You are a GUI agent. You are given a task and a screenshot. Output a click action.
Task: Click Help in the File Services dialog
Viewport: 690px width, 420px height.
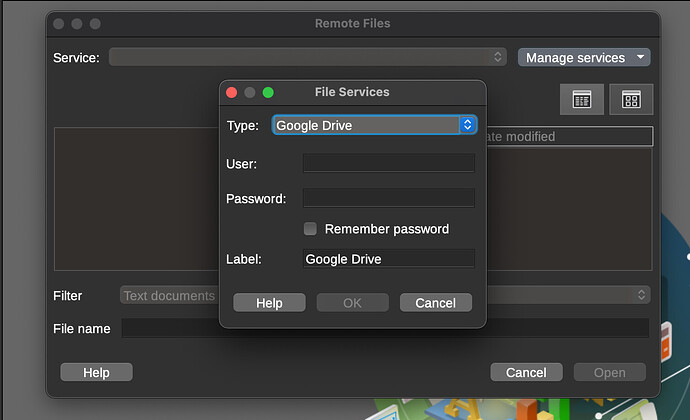(269, 303)
